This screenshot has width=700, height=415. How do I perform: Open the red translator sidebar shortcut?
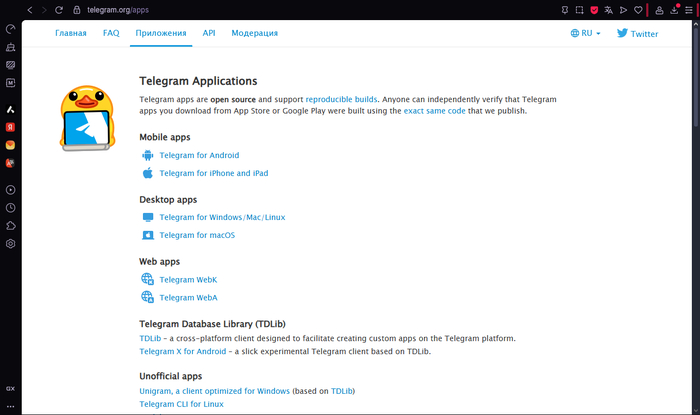click(x=10, y=163)
